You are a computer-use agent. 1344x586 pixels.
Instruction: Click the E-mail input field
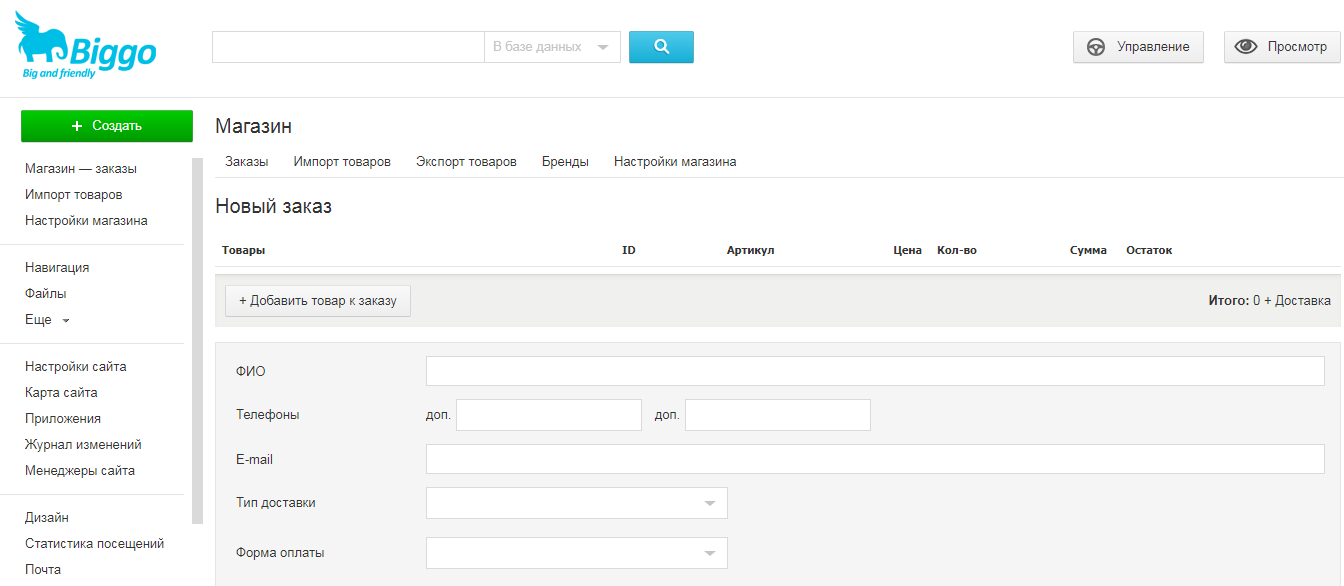(x=875, y=459)
